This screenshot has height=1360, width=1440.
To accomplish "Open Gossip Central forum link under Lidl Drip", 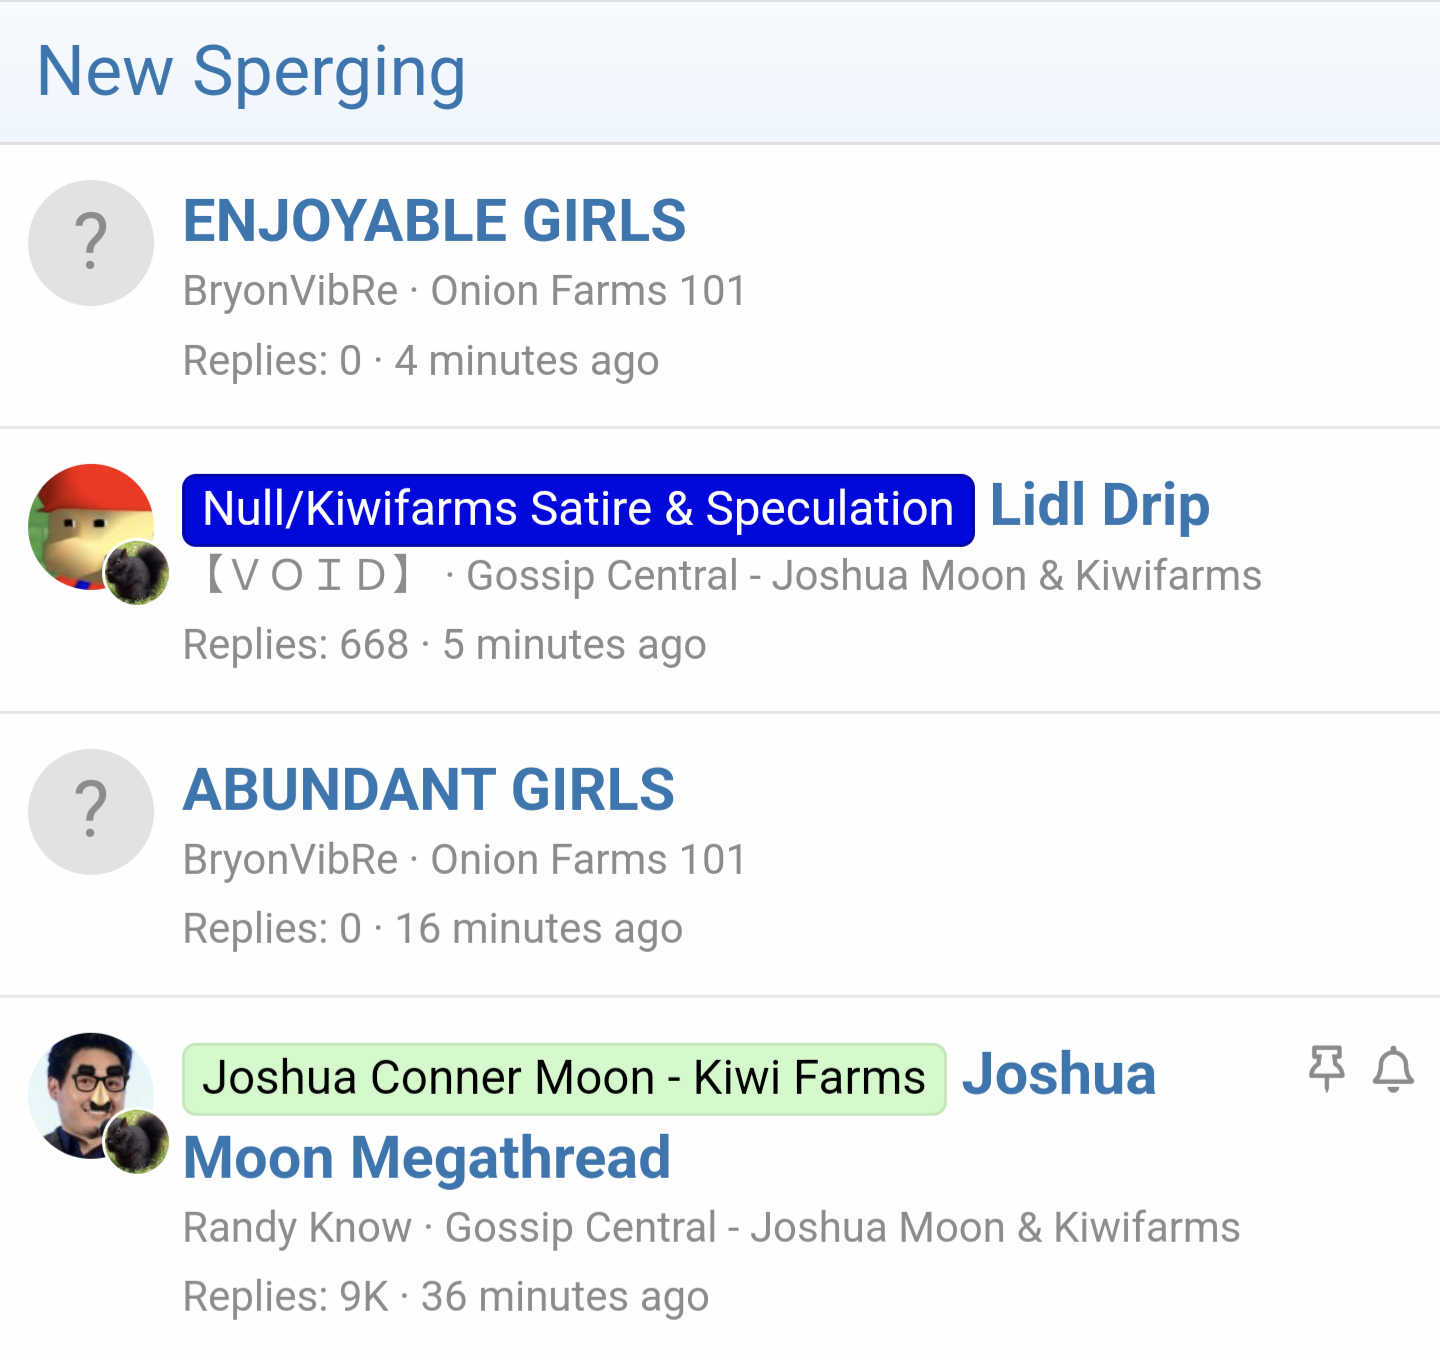I will tap(864, 576).
